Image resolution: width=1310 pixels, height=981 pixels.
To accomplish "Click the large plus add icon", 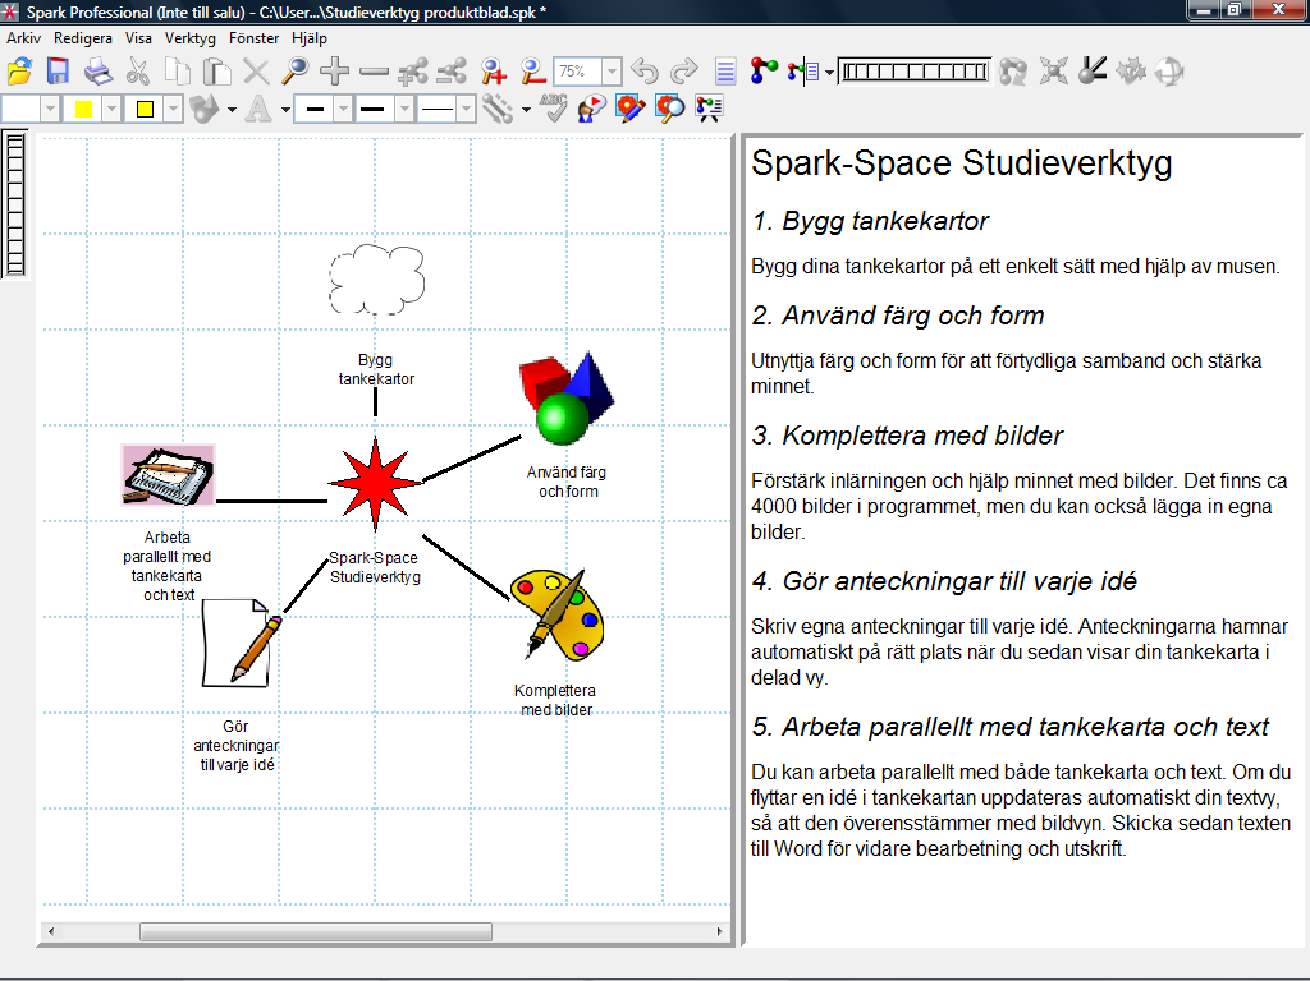I will click(335, 71).
